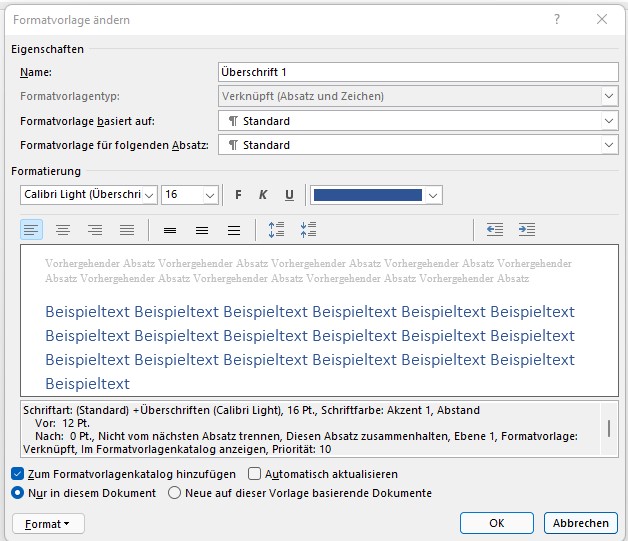Decrease the indent
628x541 pixels.
pyautogui.click(x=495, y=230)
